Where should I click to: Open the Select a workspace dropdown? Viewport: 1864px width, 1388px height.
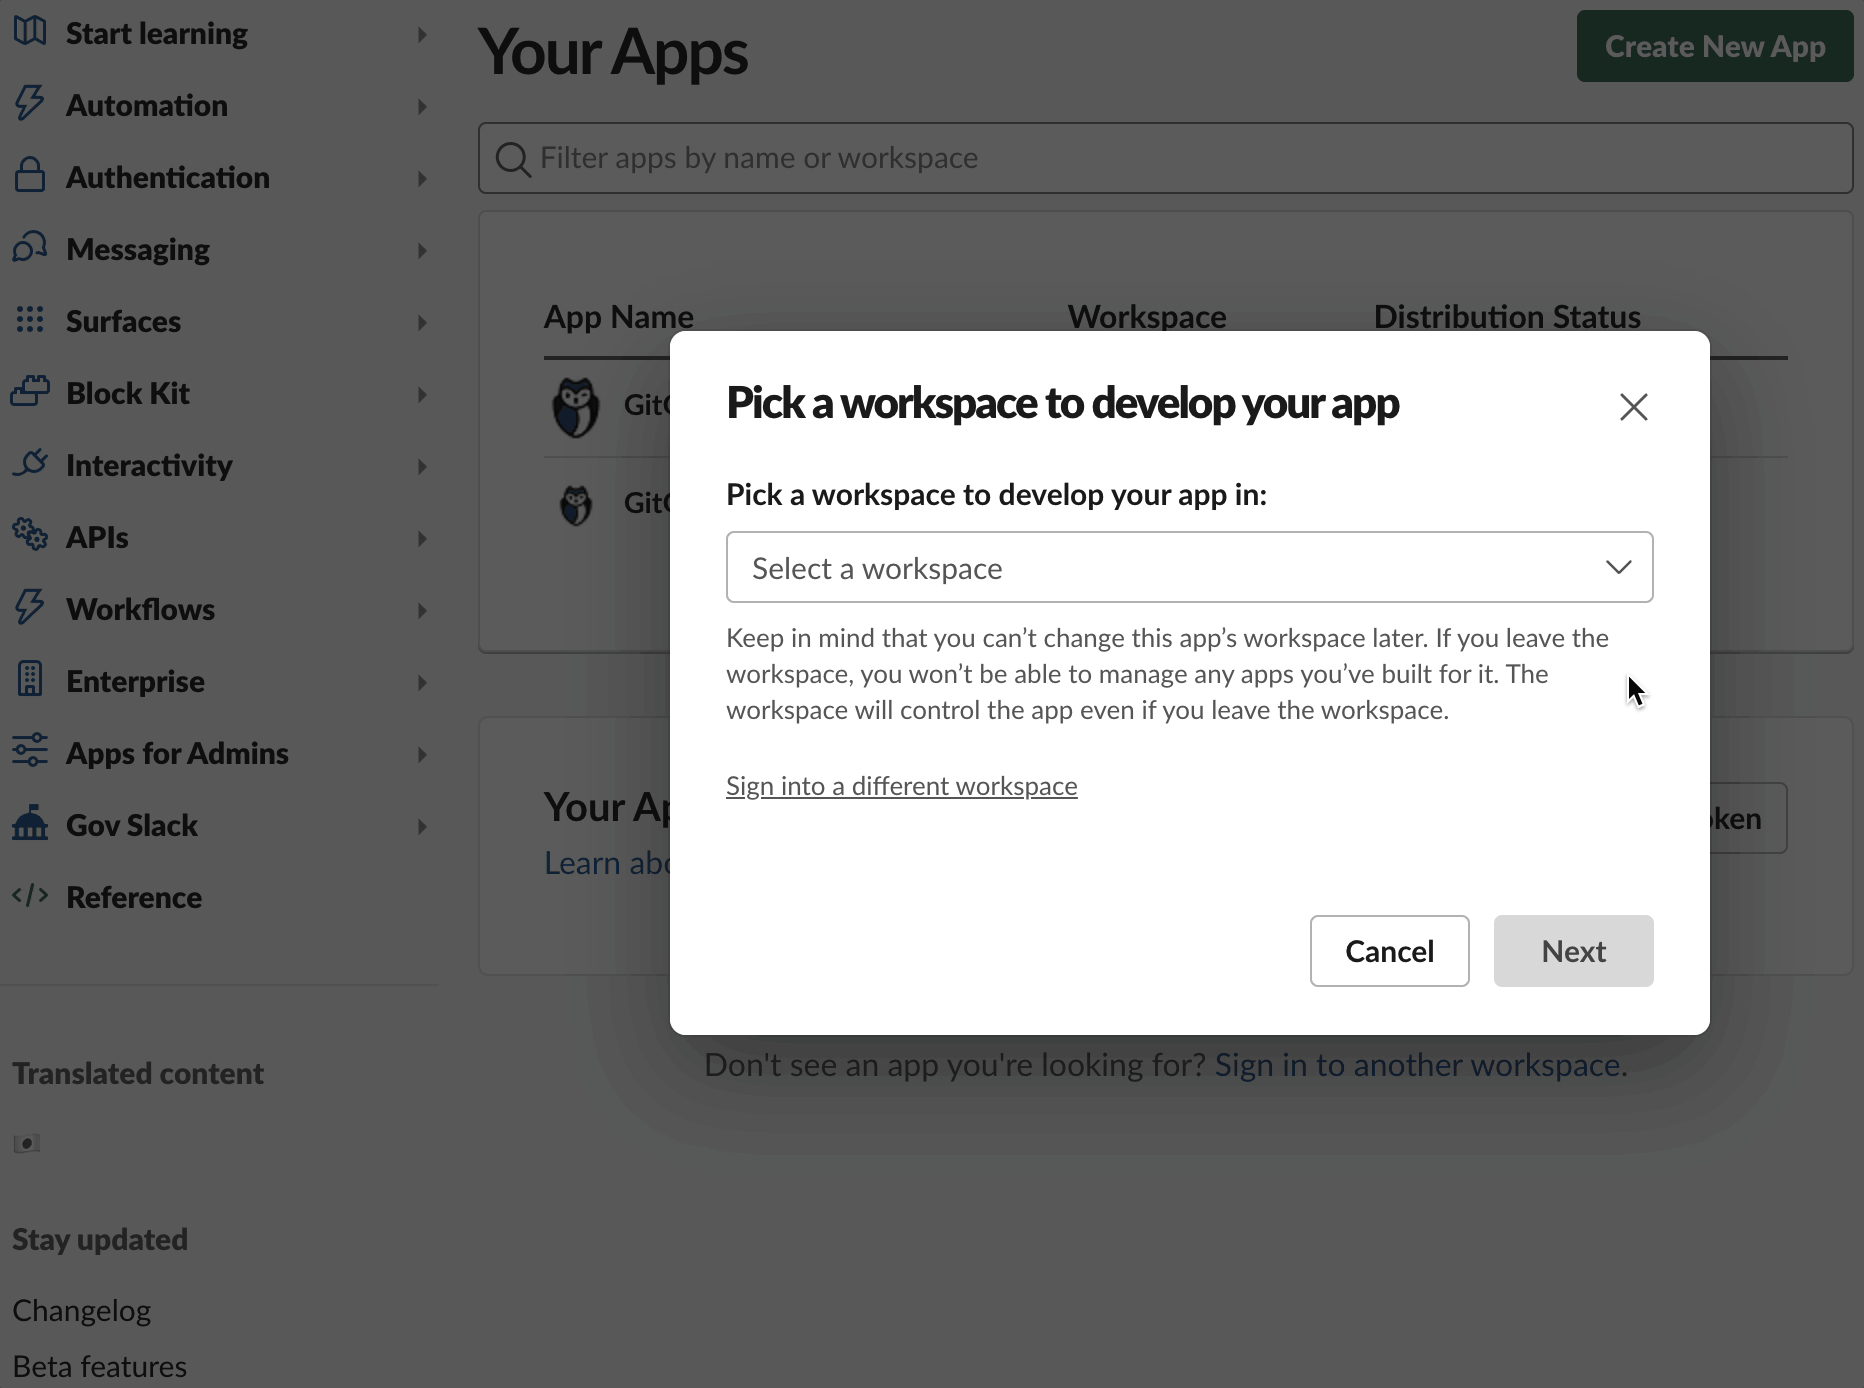(x=1189, y=567)
